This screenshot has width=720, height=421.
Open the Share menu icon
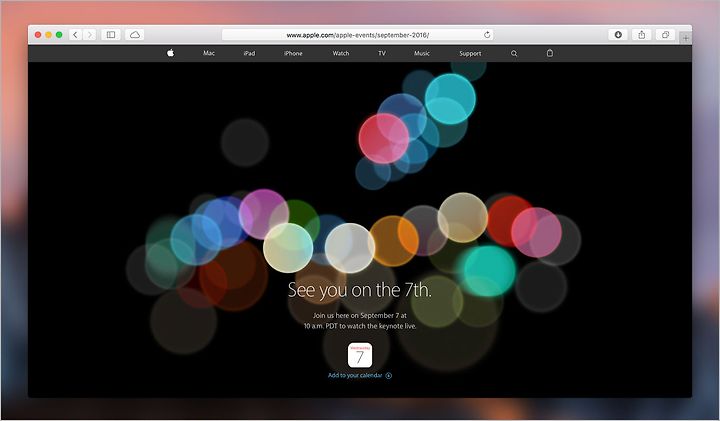click(x=641, y=34)
